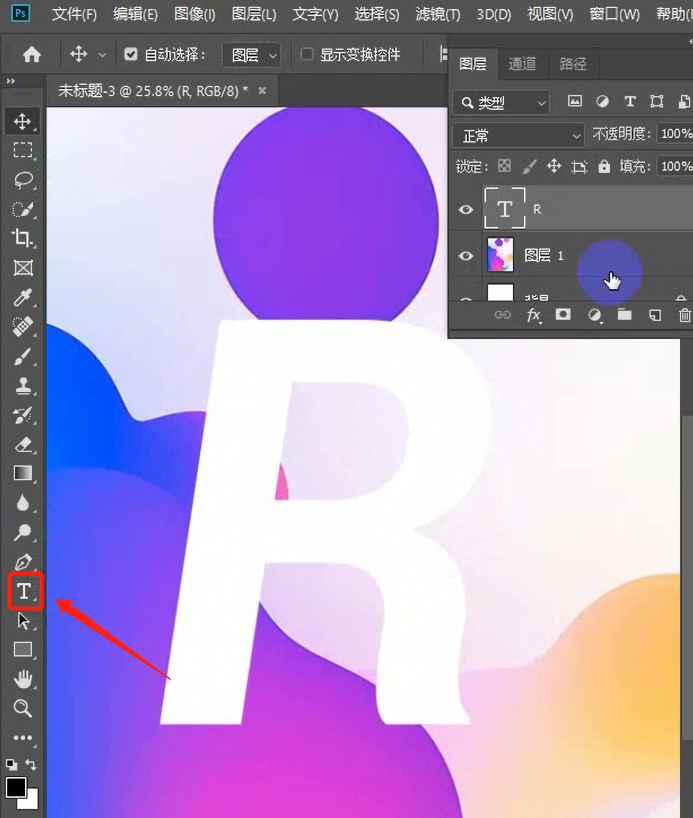
Task: Hide the R text layer
Action: pyautogui.click(x=465, y=209)
